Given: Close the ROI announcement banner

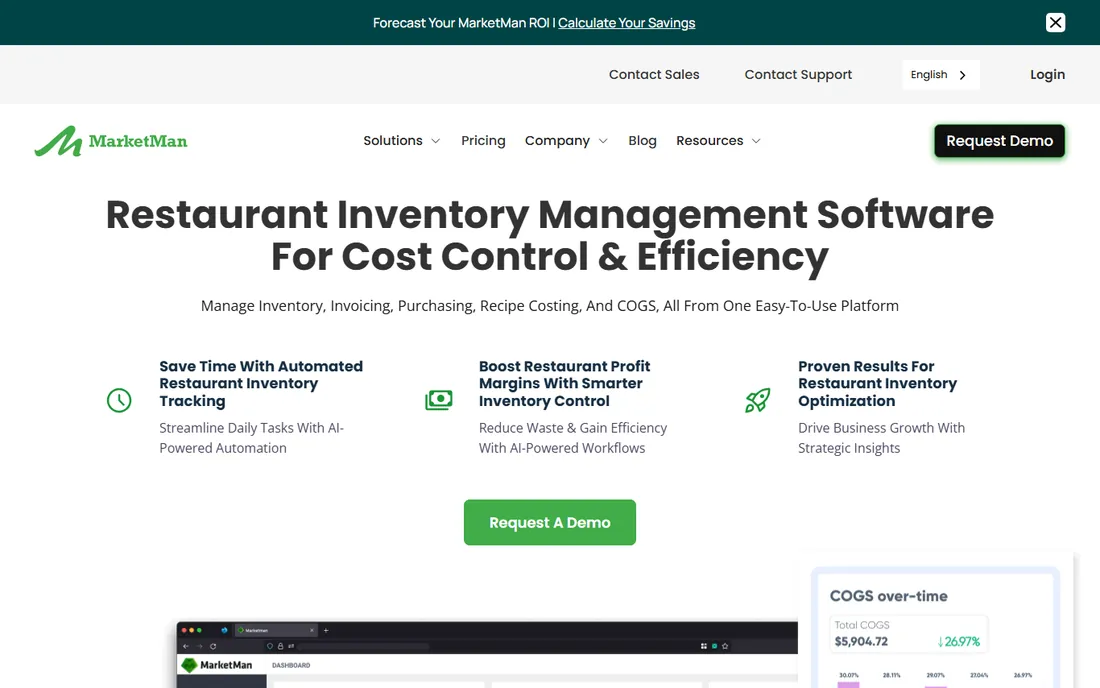Looking at the screenshot, I should click(x=1055, y=22).
